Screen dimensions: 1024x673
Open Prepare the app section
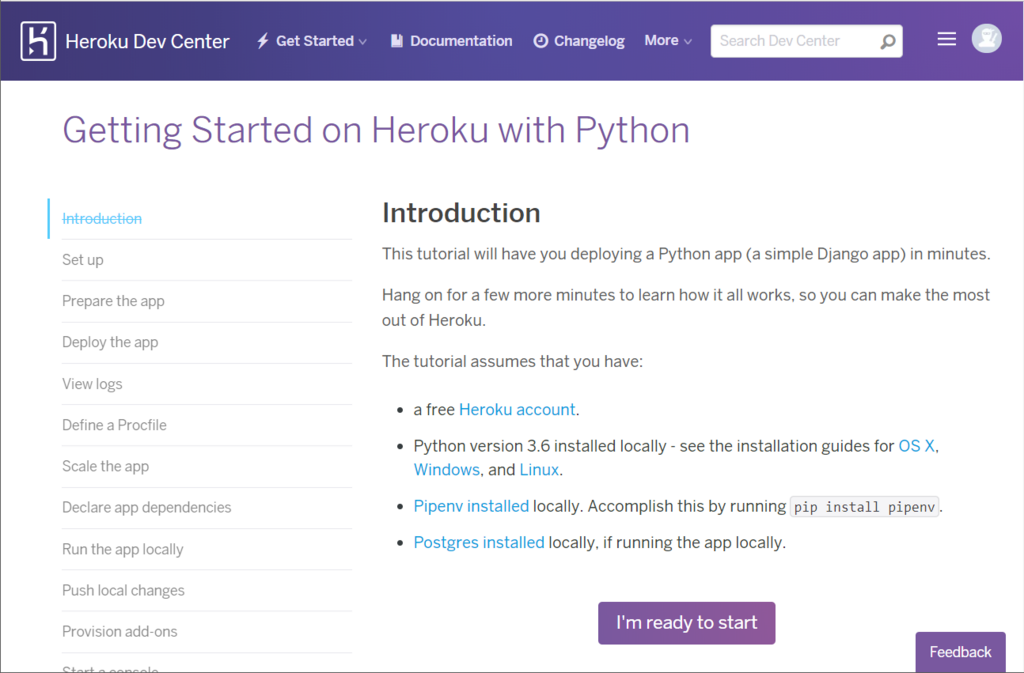(x=113, y=301)
